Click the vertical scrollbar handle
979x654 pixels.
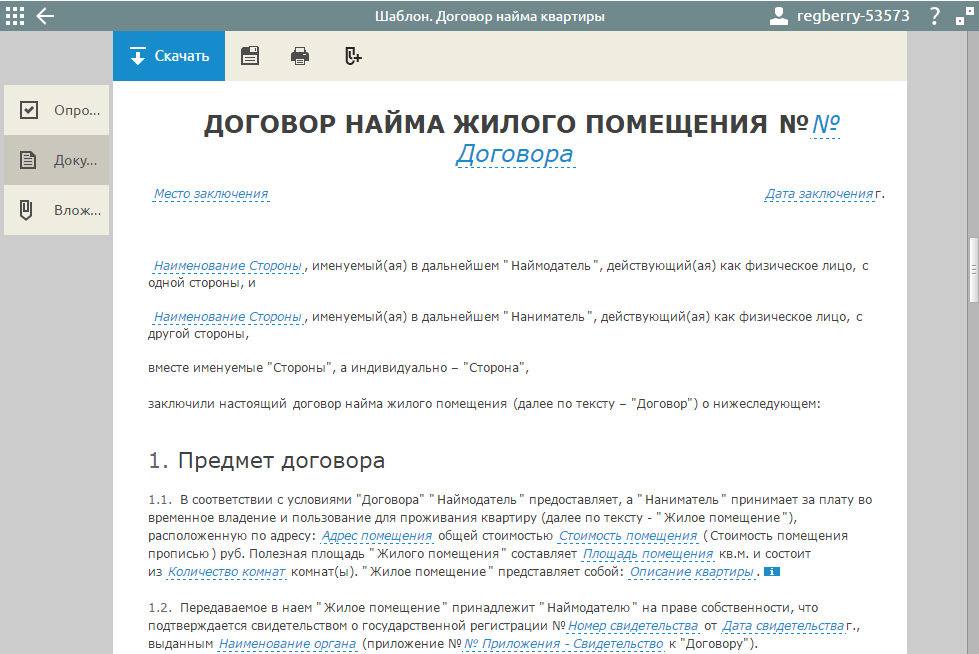[x=973, y=270]
